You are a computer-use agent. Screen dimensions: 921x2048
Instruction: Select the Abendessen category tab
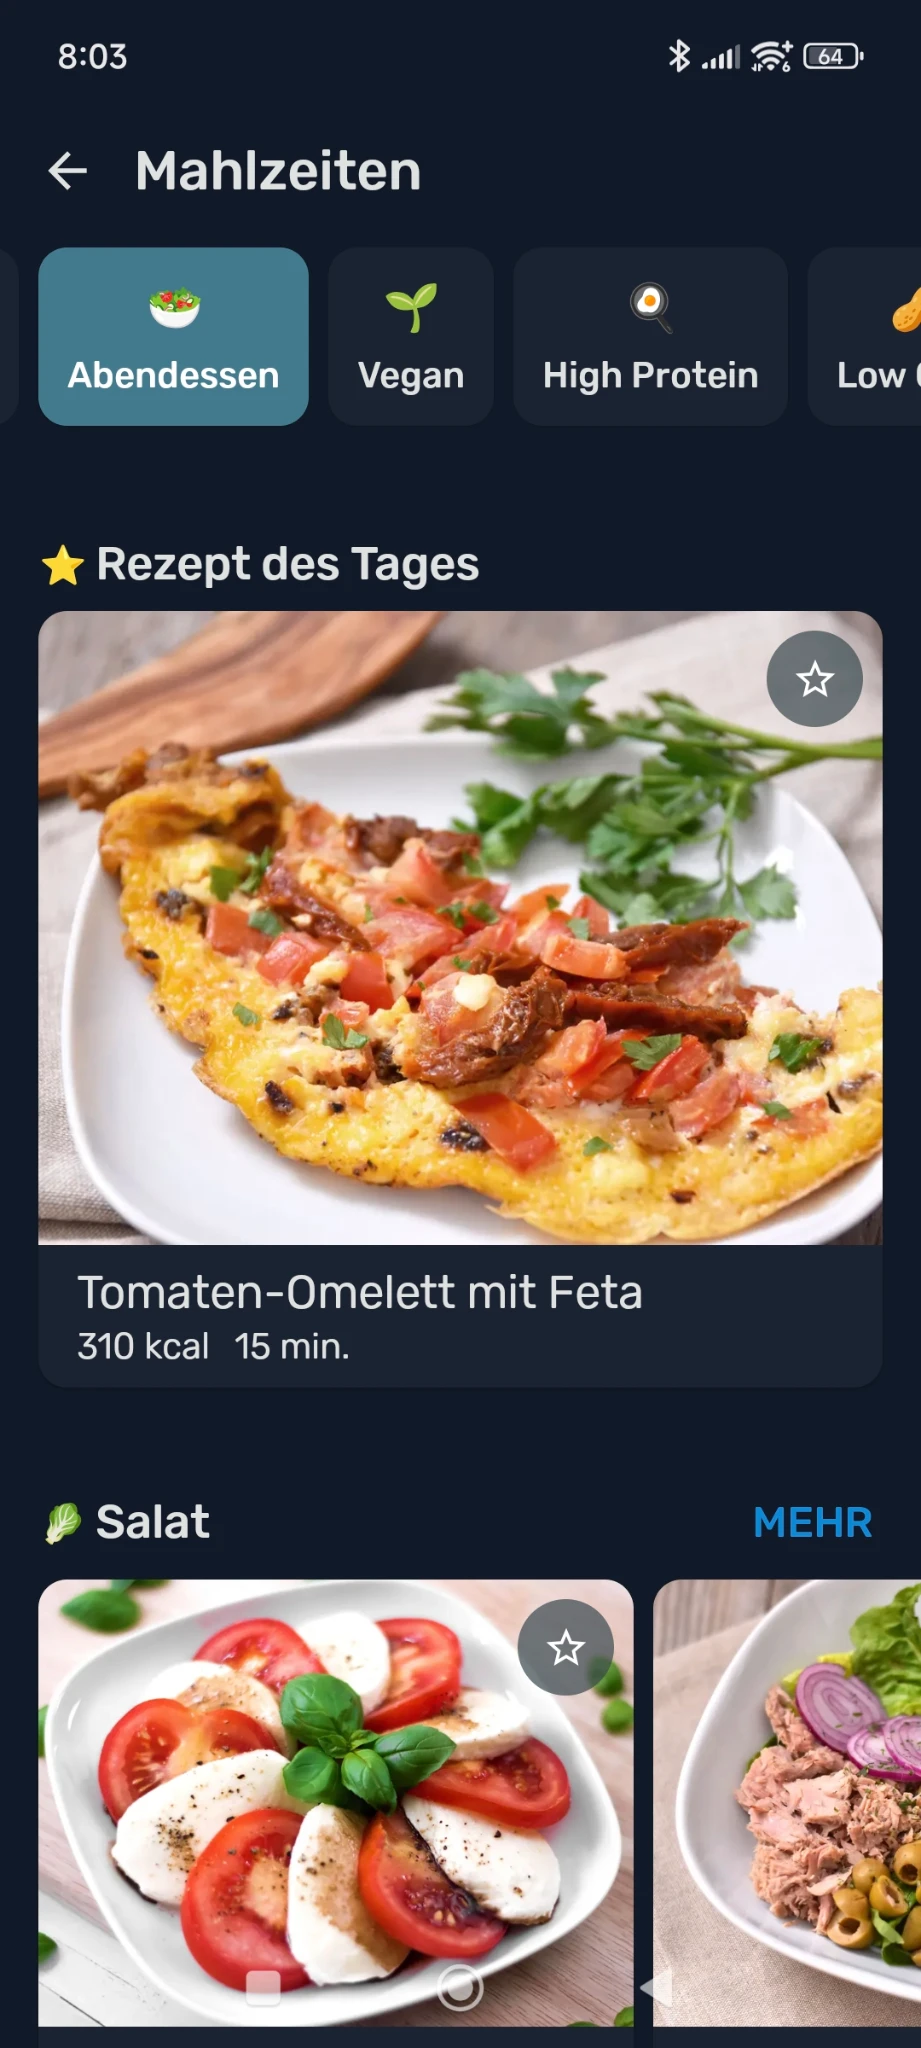(x=173, y=337)
